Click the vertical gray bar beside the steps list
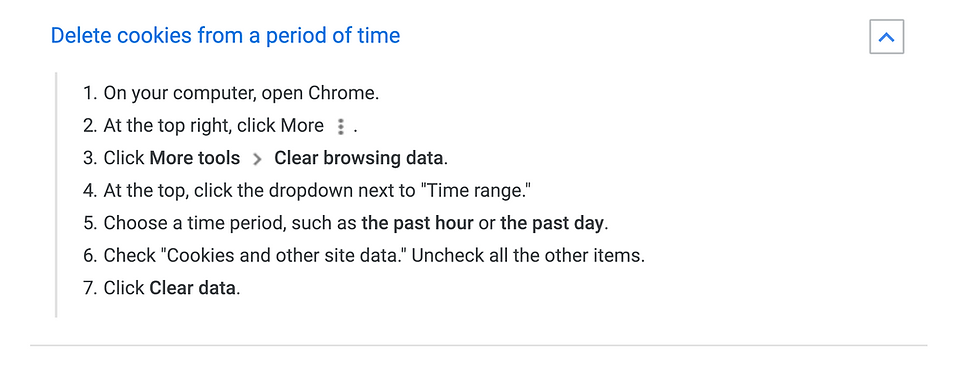This screenshot has height=365, width=980. pyautogui.click(x=56, y=194)
